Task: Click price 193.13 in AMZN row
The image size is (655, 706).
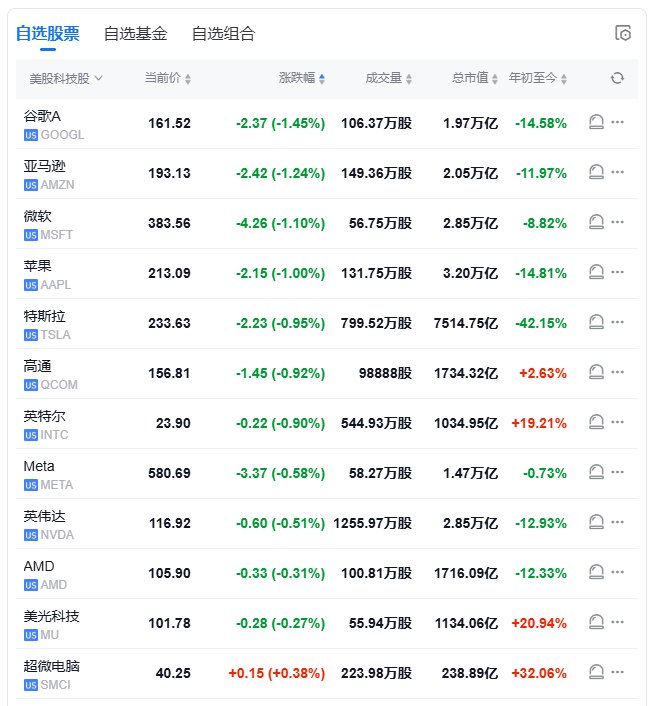Action: click(169, 173)
